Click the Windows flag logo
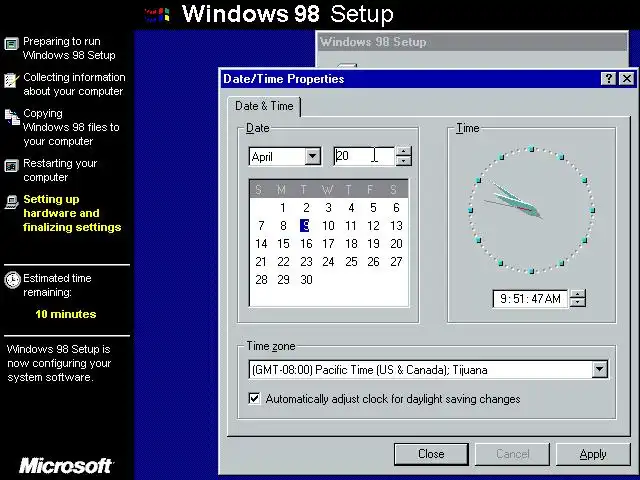This screenshot has width=640, height=480. (x=158, y=15)
